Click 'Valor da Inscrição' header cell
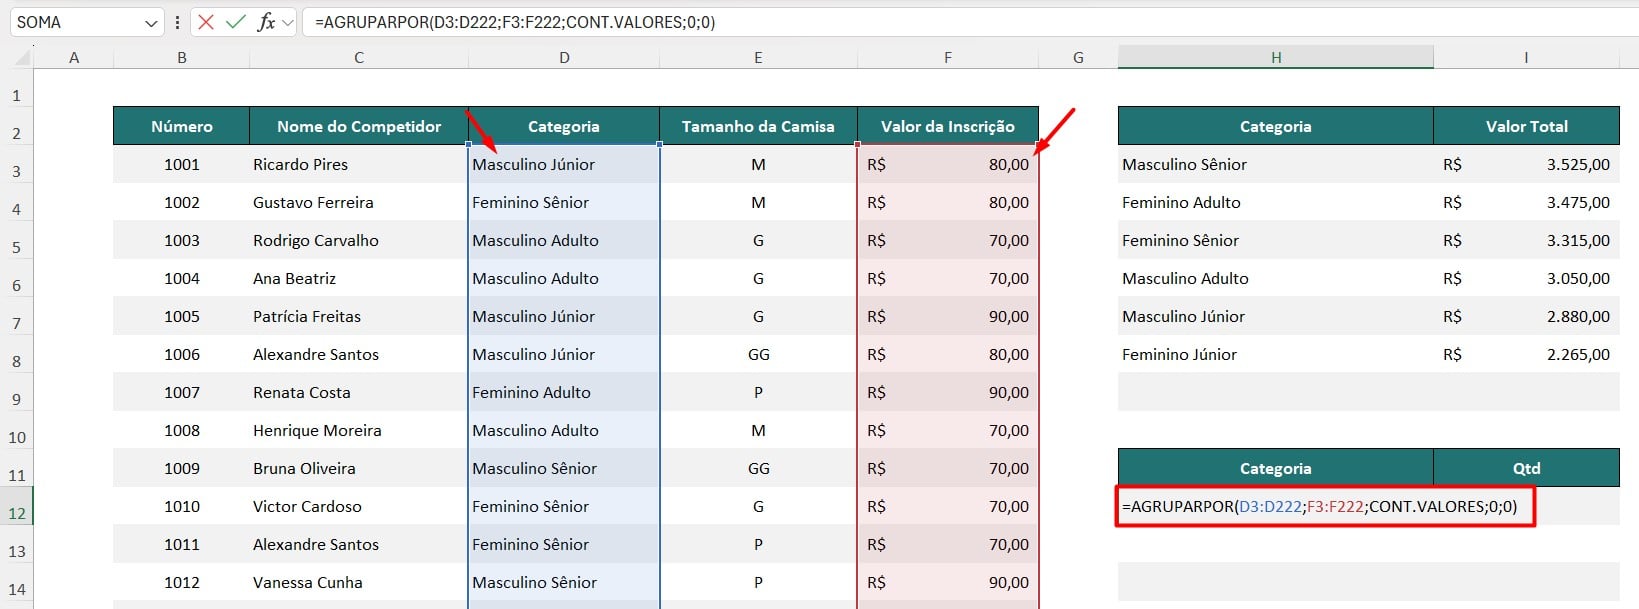1639x609 pixels. (x=948, y=126)
